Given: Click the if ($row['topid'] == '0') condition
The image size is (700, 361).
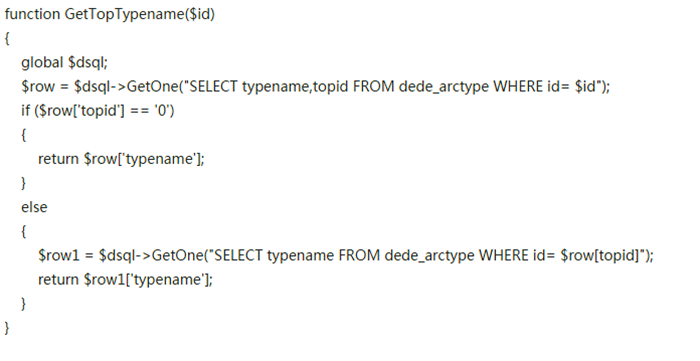Looking at the screenshot, I should [x=98, y=110].
